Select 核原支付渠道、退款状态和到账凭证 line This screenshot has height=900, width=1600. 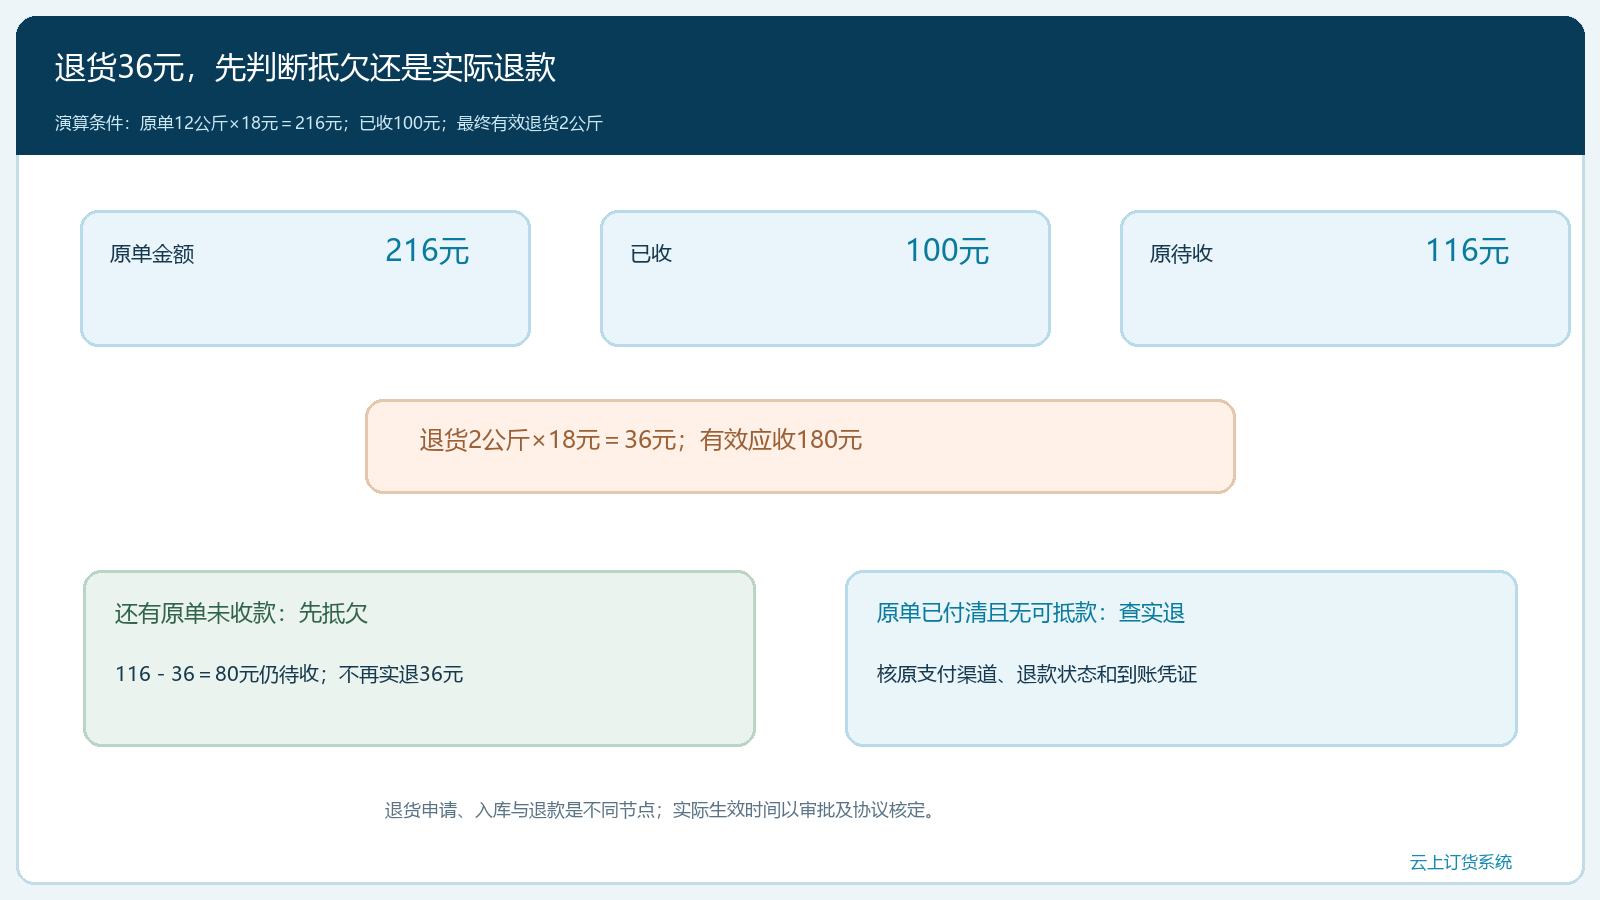point(1037,674)
